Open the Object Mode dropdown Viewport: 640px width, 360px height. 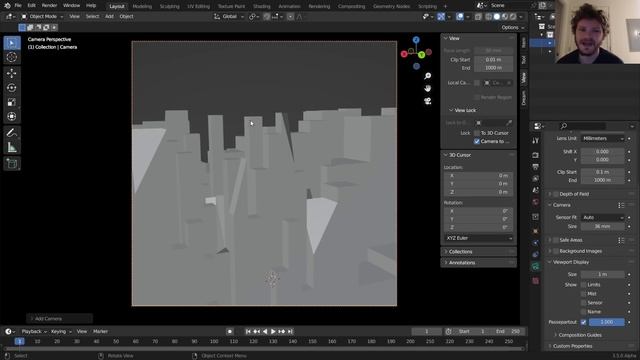click(42, 16)
